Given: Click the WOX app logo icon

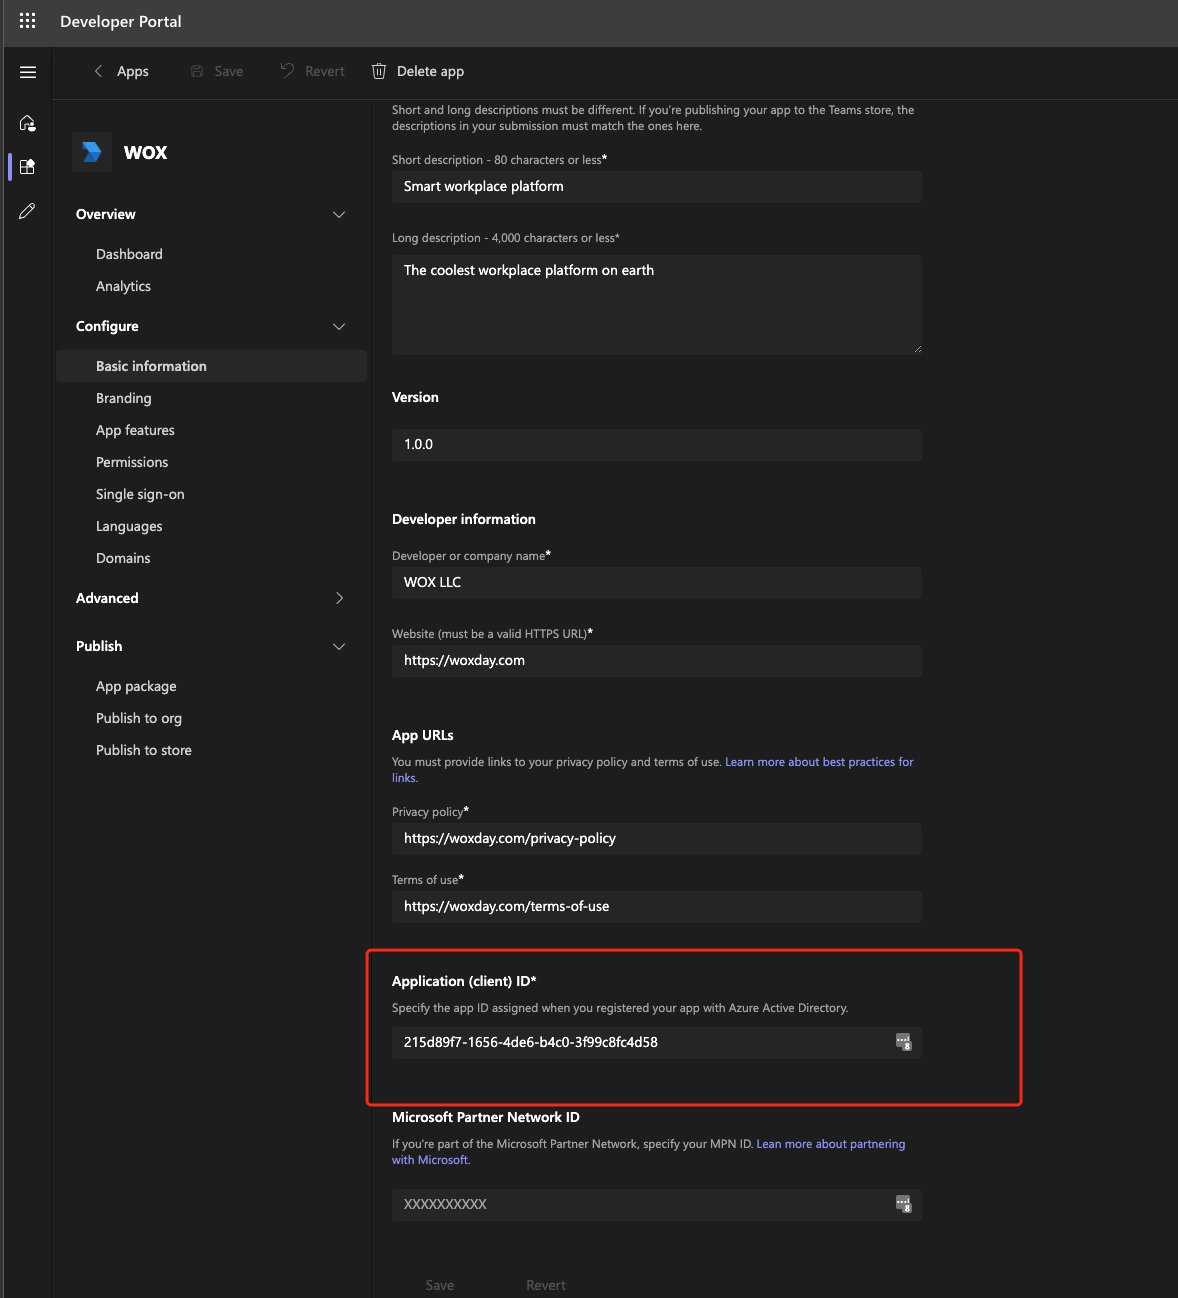Looking at the screenshot, I should click(x=92, y=152).
